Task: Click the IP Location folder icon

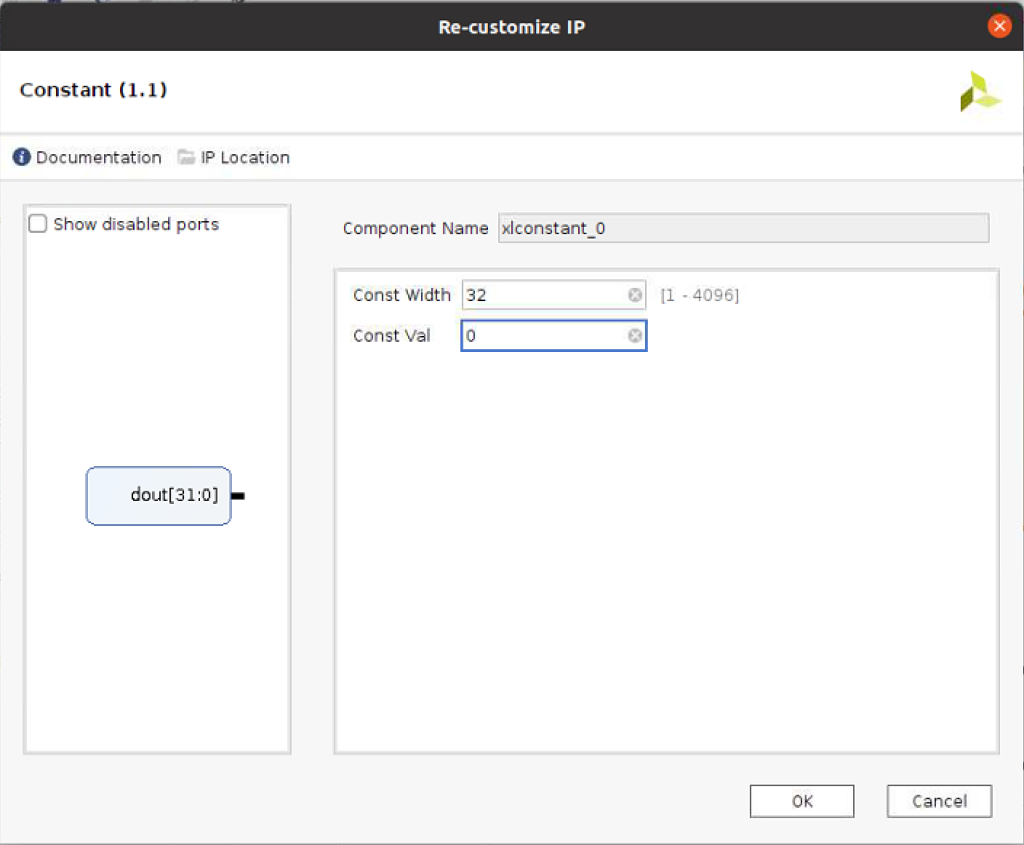Action: point(186,158)
